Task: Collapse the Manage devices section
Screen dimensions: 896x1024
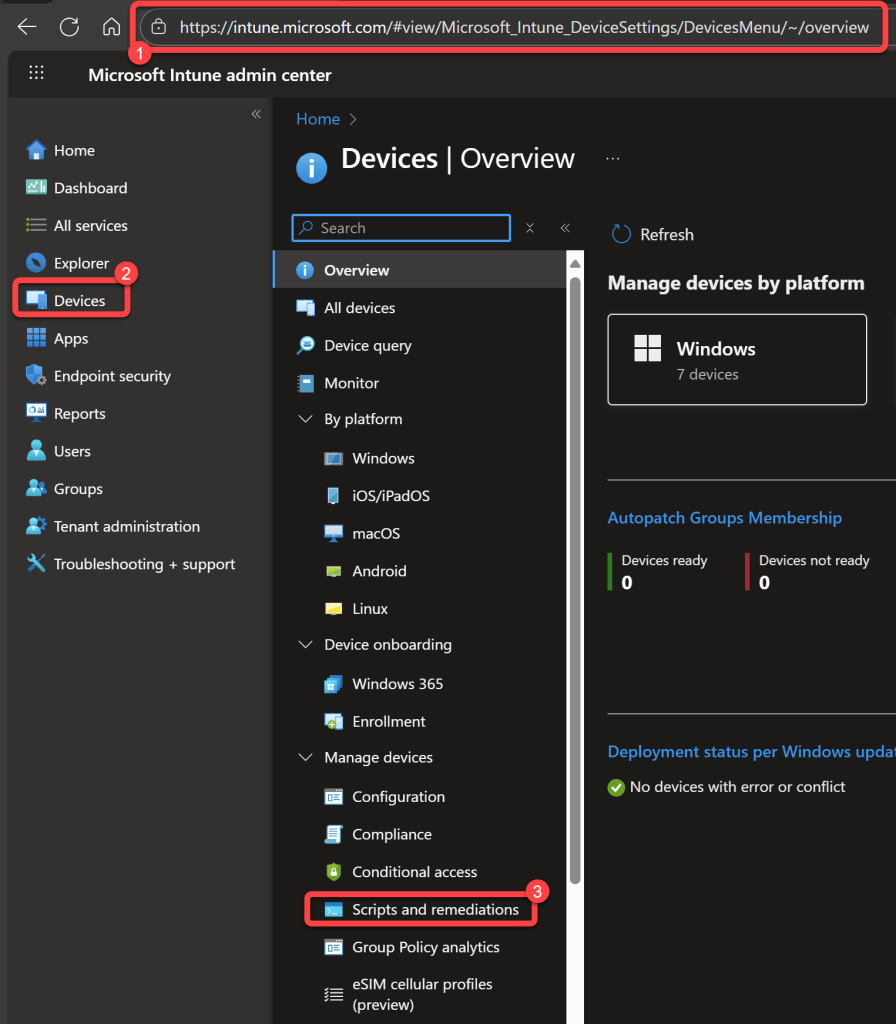Action: [306, 758]
